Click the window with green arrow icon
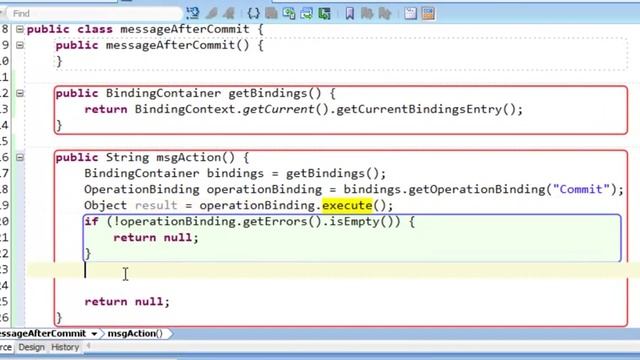The image size is (640, 360). pyautogui.click(x=307, y=13)
